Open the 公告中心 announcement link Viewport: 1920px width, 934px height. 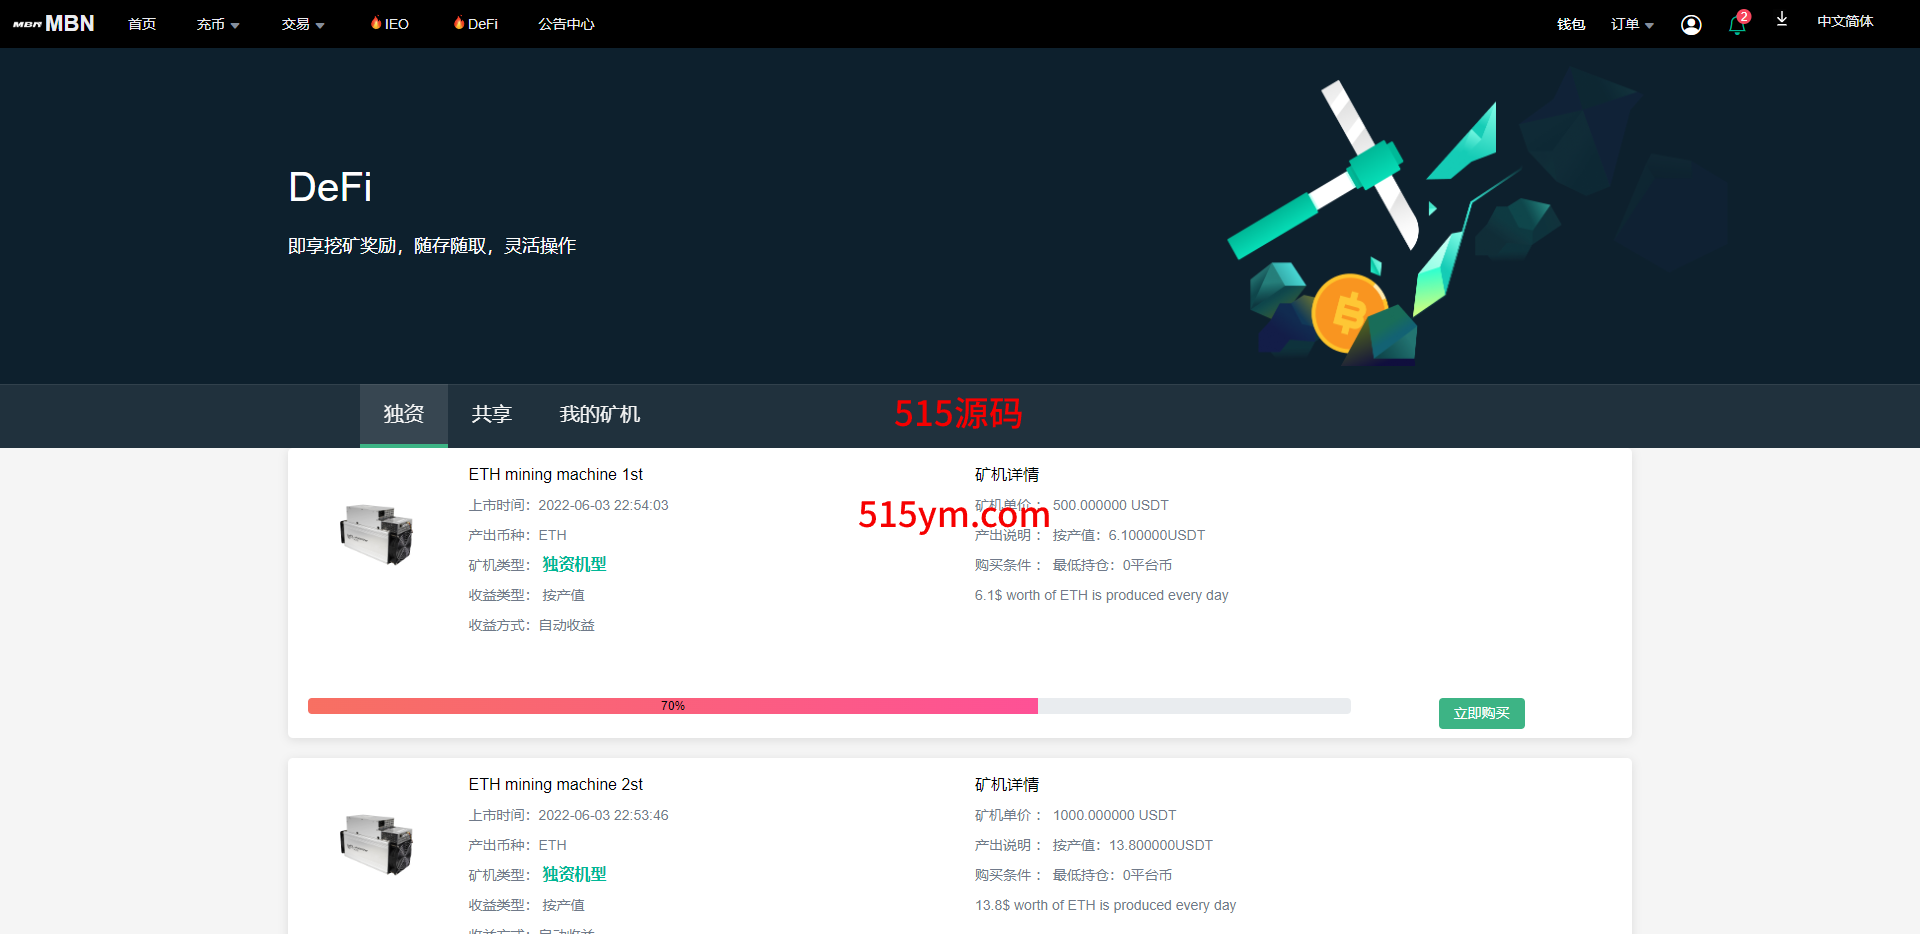coord(566,24)
